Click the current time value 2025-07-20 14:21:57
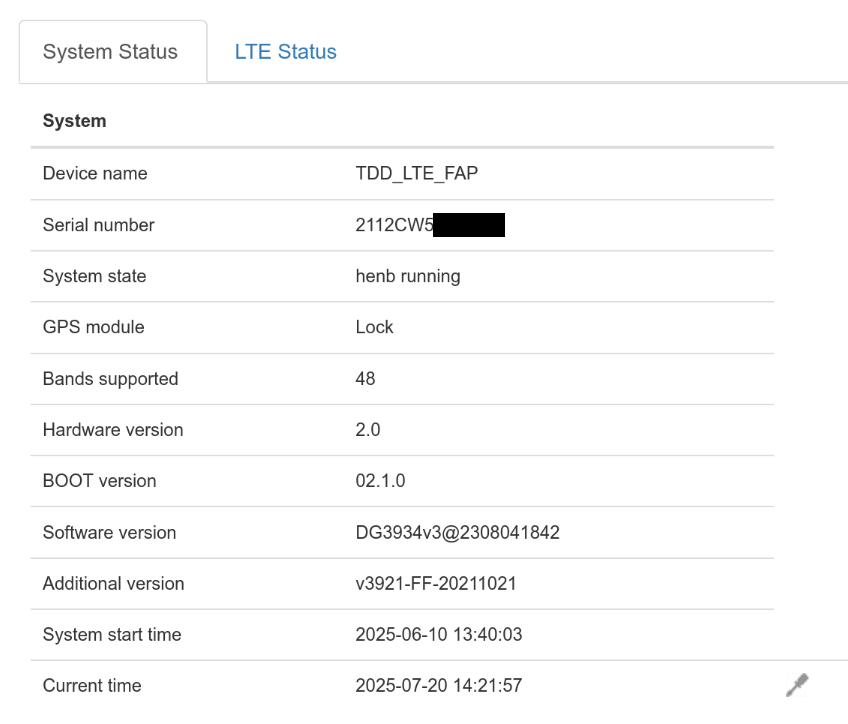This screenshot has width=848, height=724. click(x=439, y=686)
